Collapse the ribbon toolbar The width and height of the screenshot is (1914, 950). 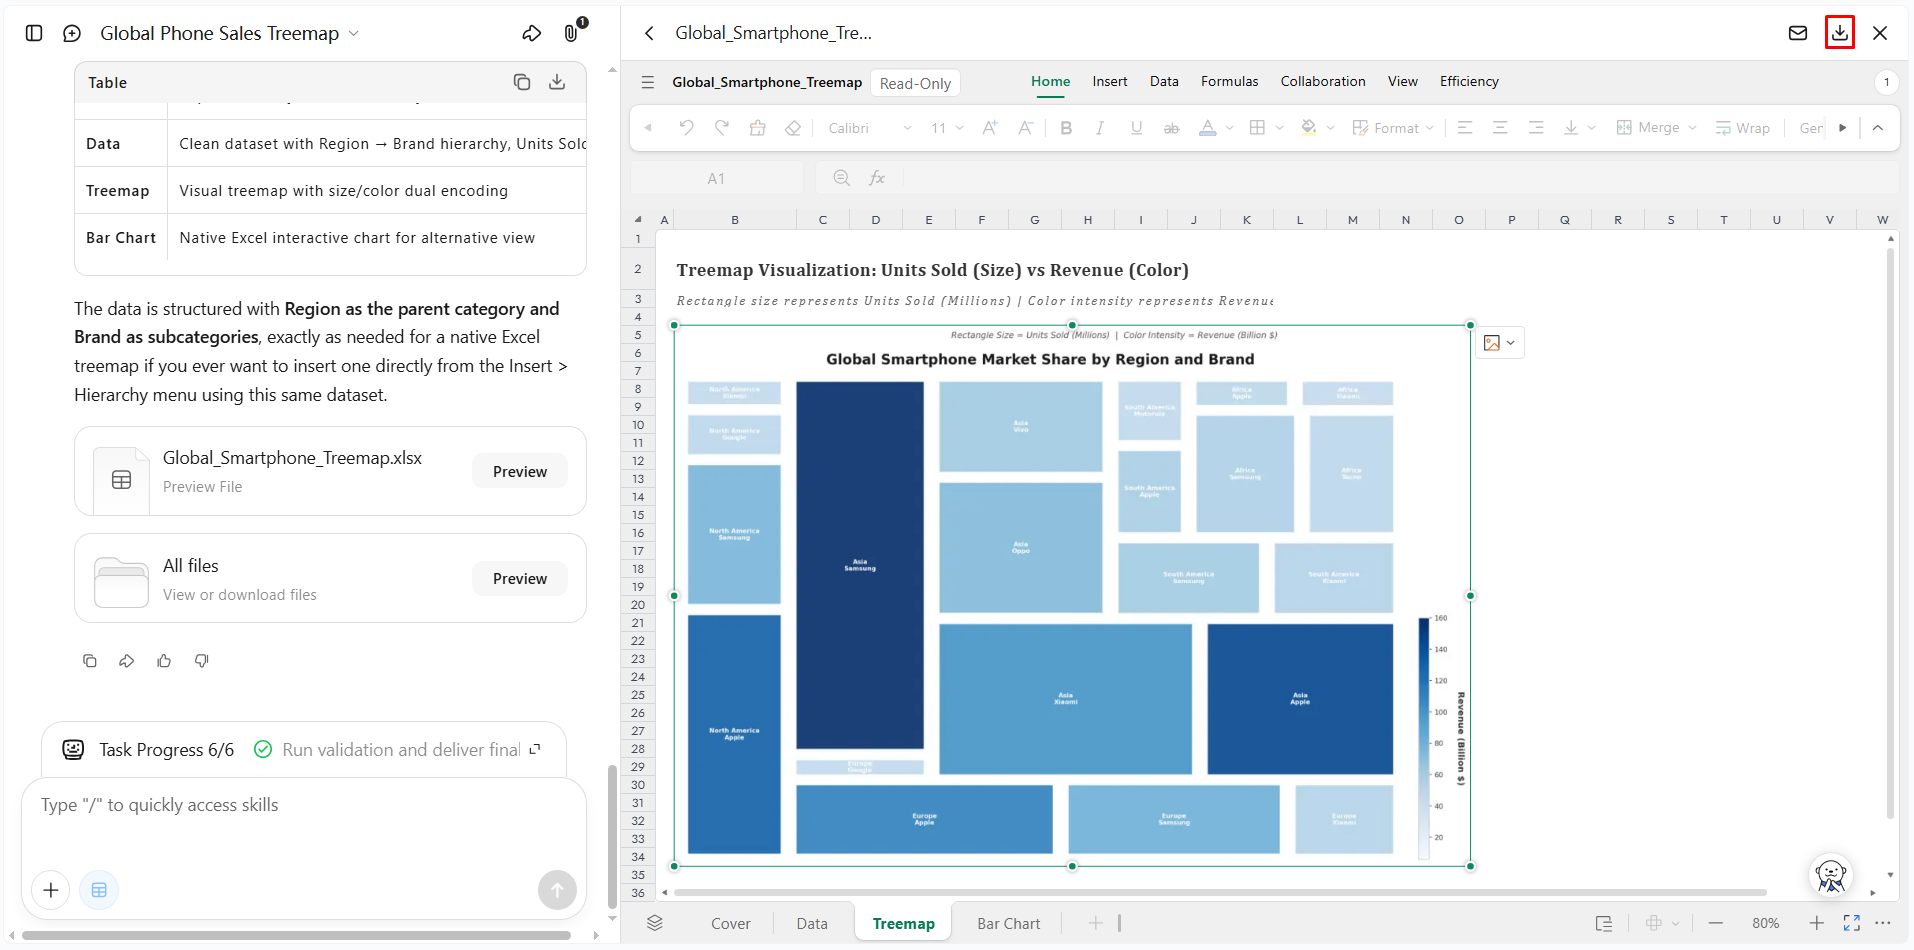pyautogui.click(x=1878, y=128)
